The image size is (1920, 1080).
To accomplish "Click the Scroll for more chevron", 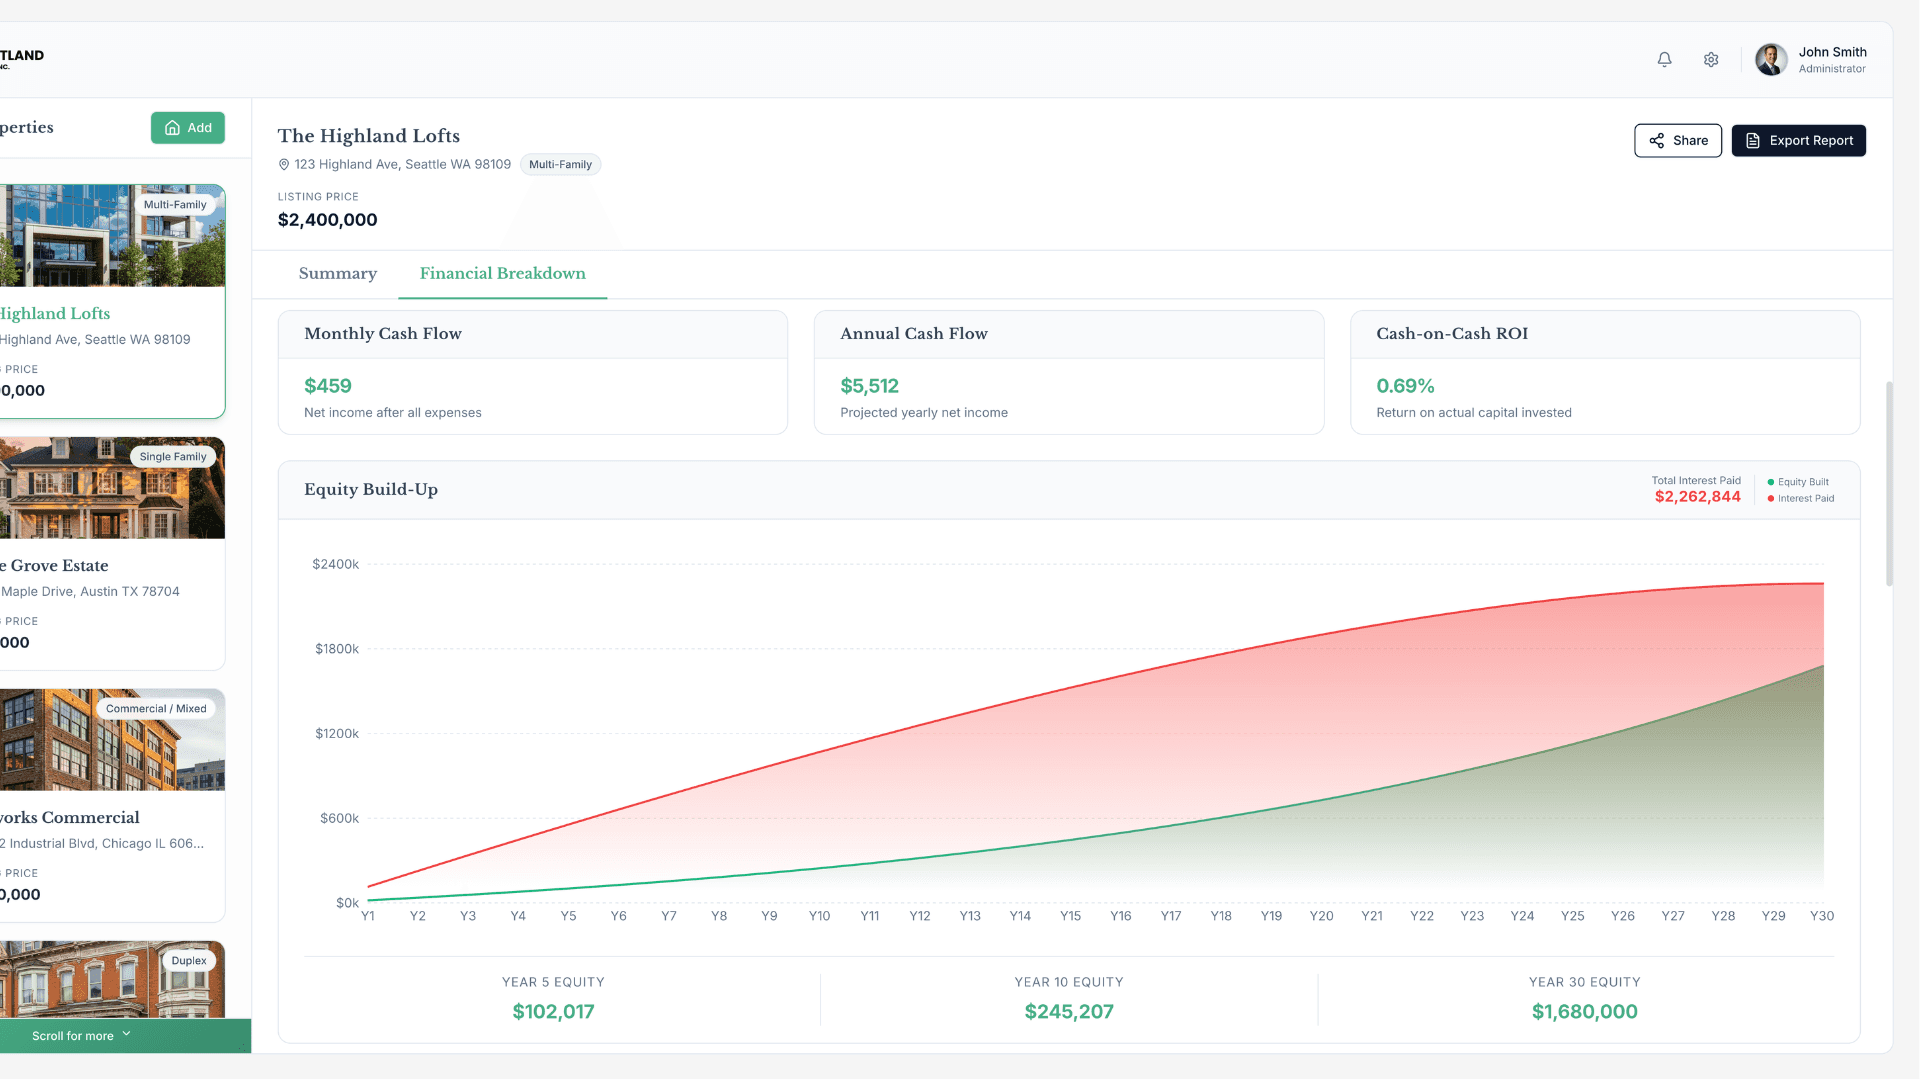I will [x=127, y=1035].
